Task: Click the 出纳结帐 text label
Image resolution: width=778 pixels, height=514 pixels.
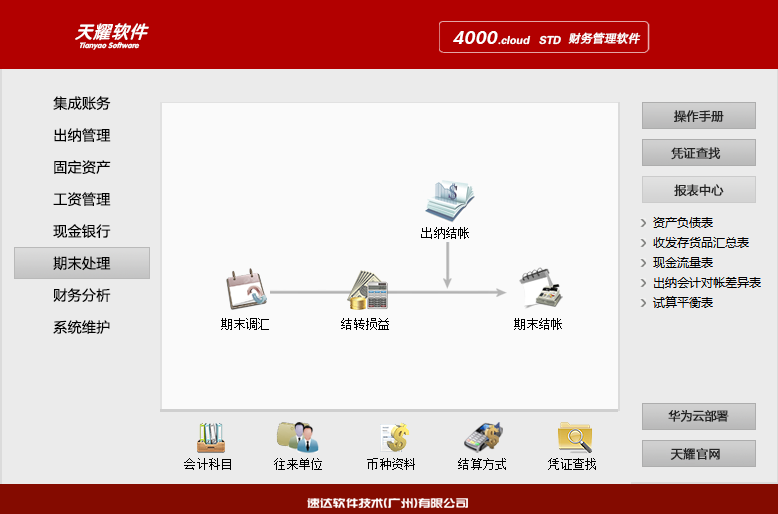Action: pos(445,233)
